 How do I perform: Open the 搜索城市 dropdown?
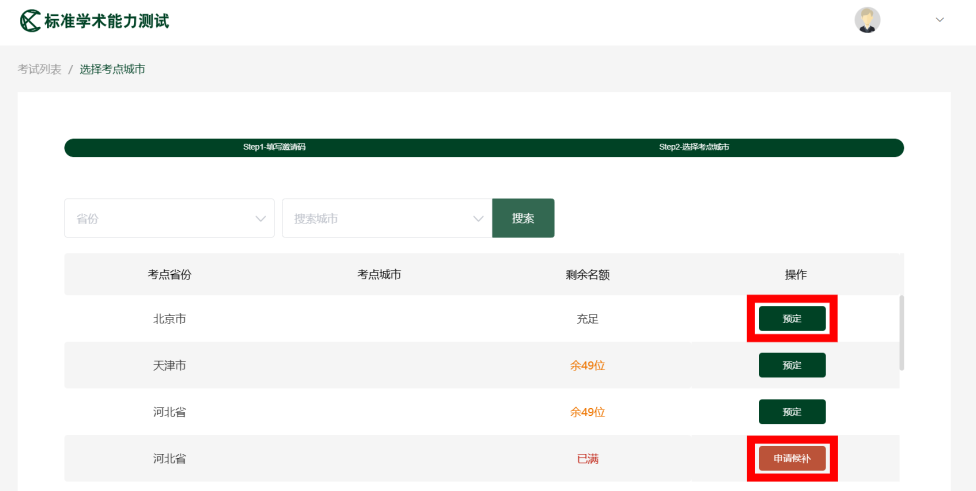[387, 218]
